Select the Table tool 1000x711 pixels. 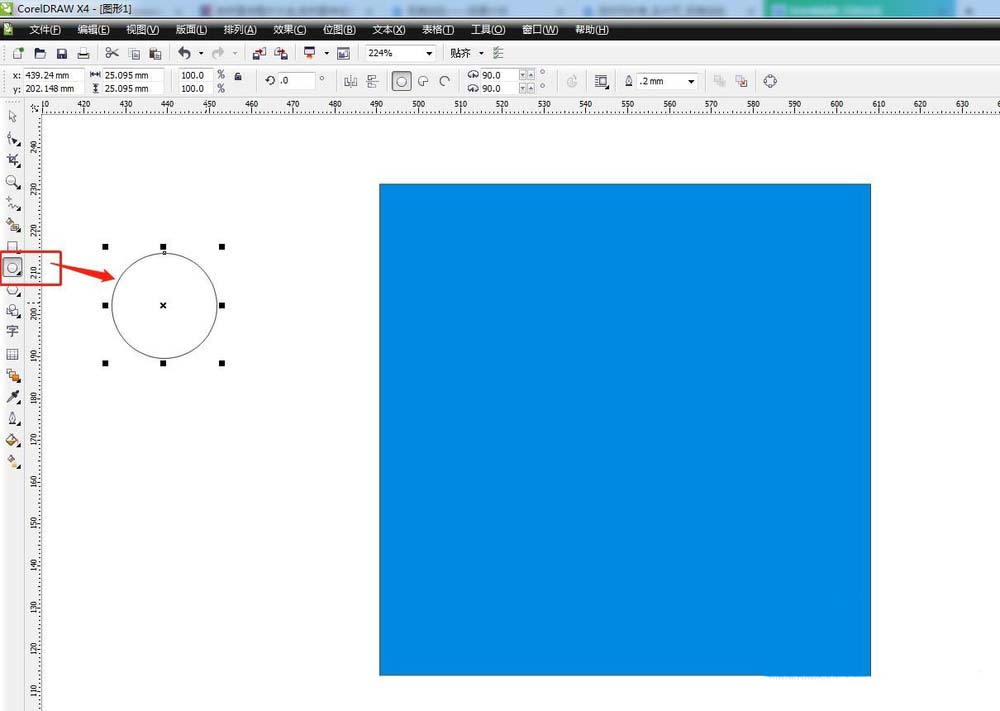[13, 354]
